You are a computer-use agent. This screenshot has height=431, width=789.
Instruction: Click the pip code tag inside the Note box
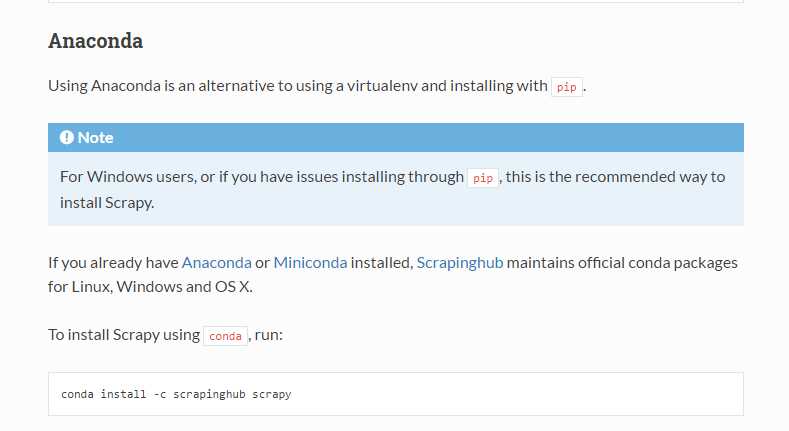[x=483, y=178]
